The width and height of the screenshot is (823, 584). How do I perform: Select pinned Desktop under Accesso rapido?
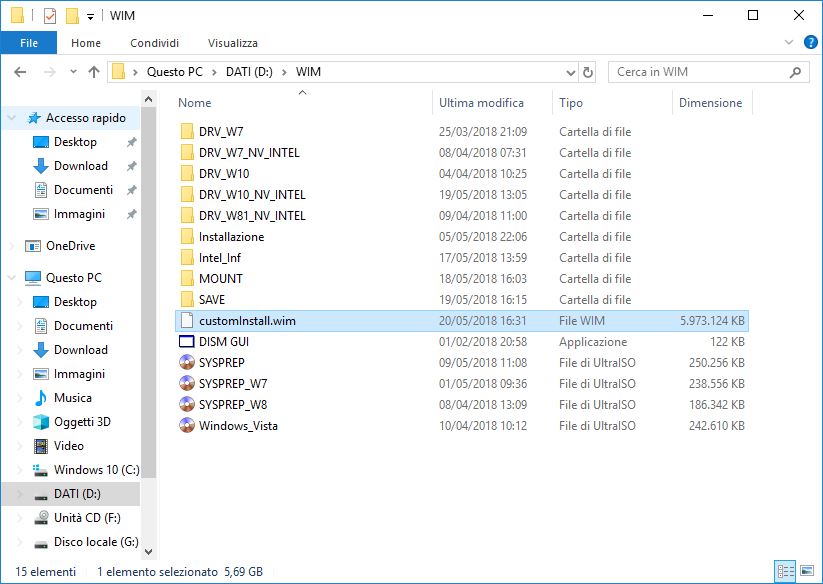75,142
